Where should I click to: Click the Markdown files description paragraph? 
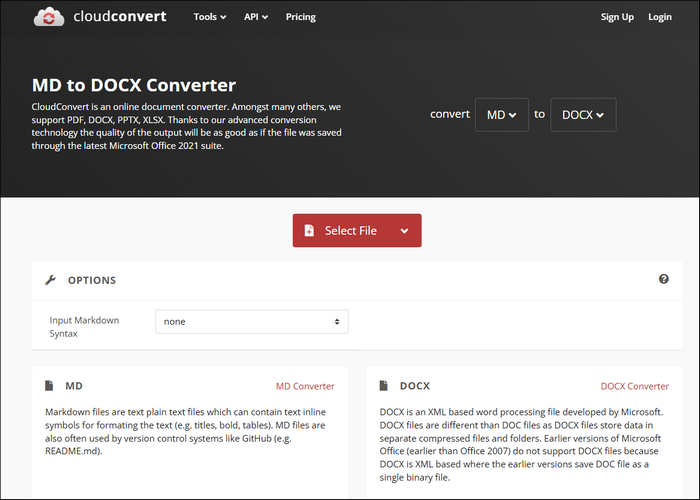185,431
